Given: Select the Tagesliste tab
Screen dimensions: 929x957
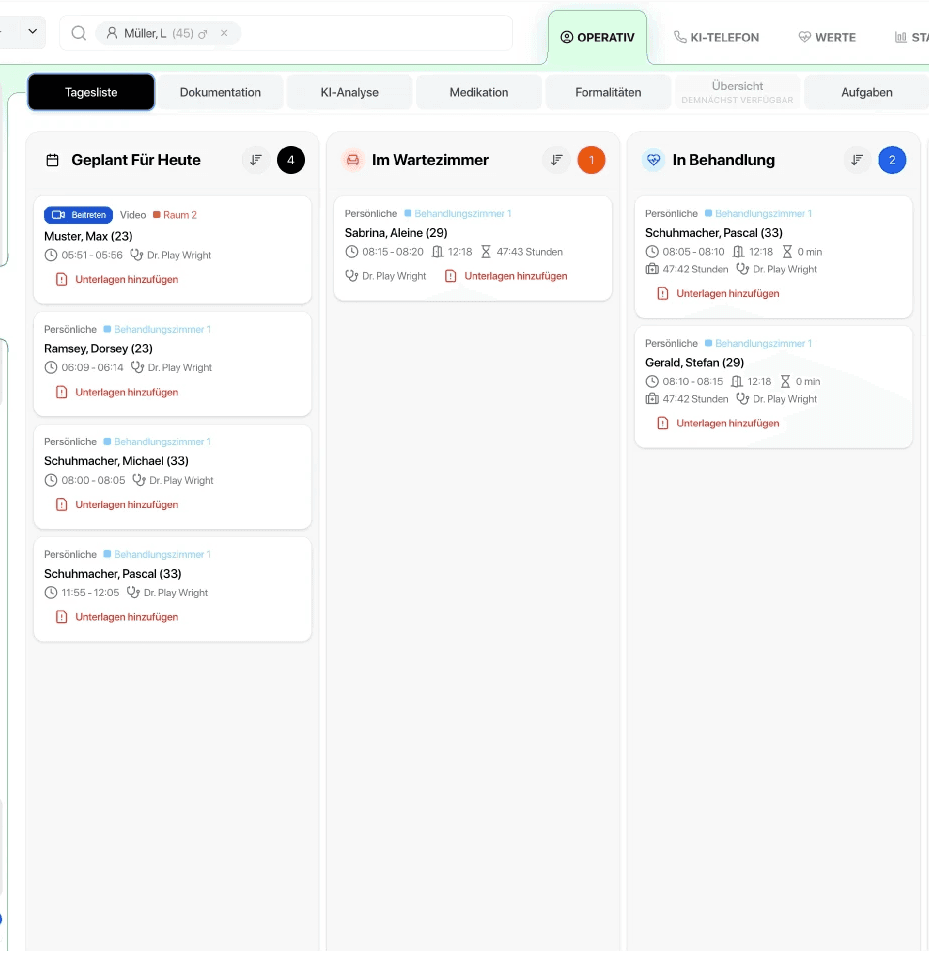Looking at the screenshot, I should pyautogui.click(x=91, y=92).
